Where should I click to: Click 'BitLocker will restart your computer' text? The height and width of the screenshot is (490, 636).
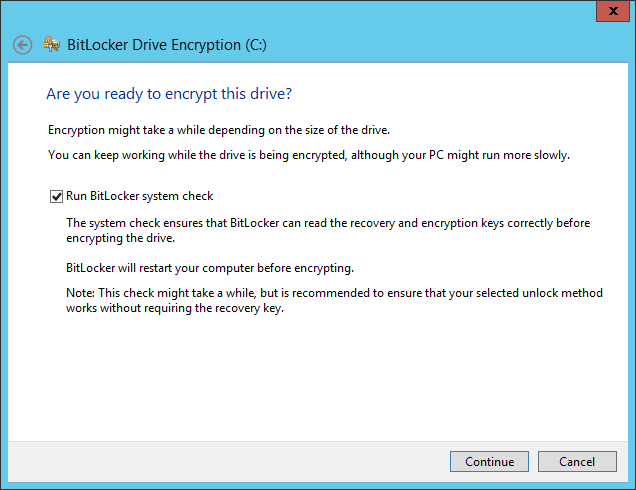(x=210, y=268)
